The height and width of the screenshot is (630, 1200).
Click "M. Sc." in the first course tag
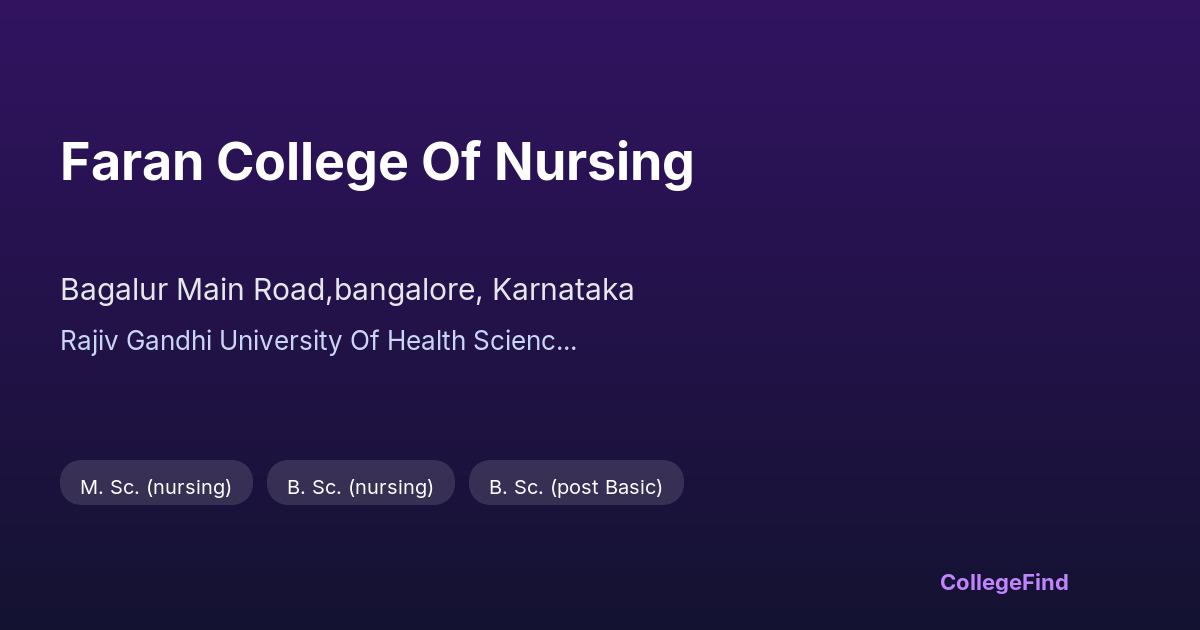[x=110, y=487]
